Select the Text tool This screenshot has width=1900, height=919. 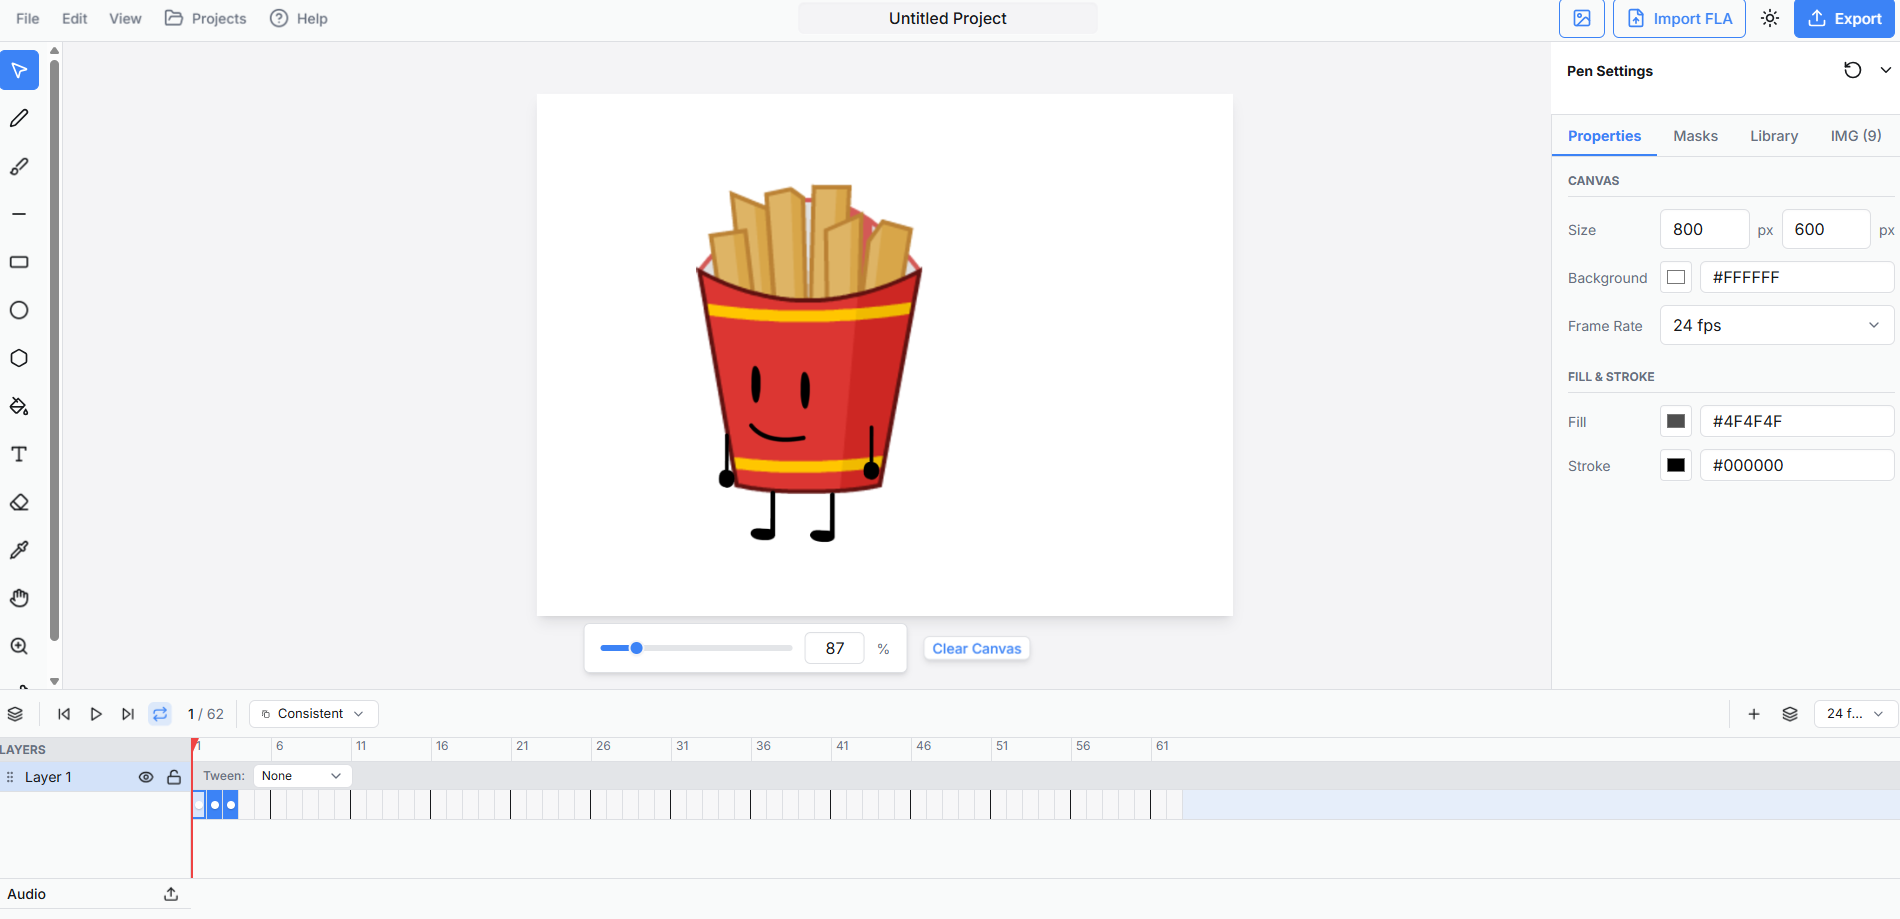19,454
